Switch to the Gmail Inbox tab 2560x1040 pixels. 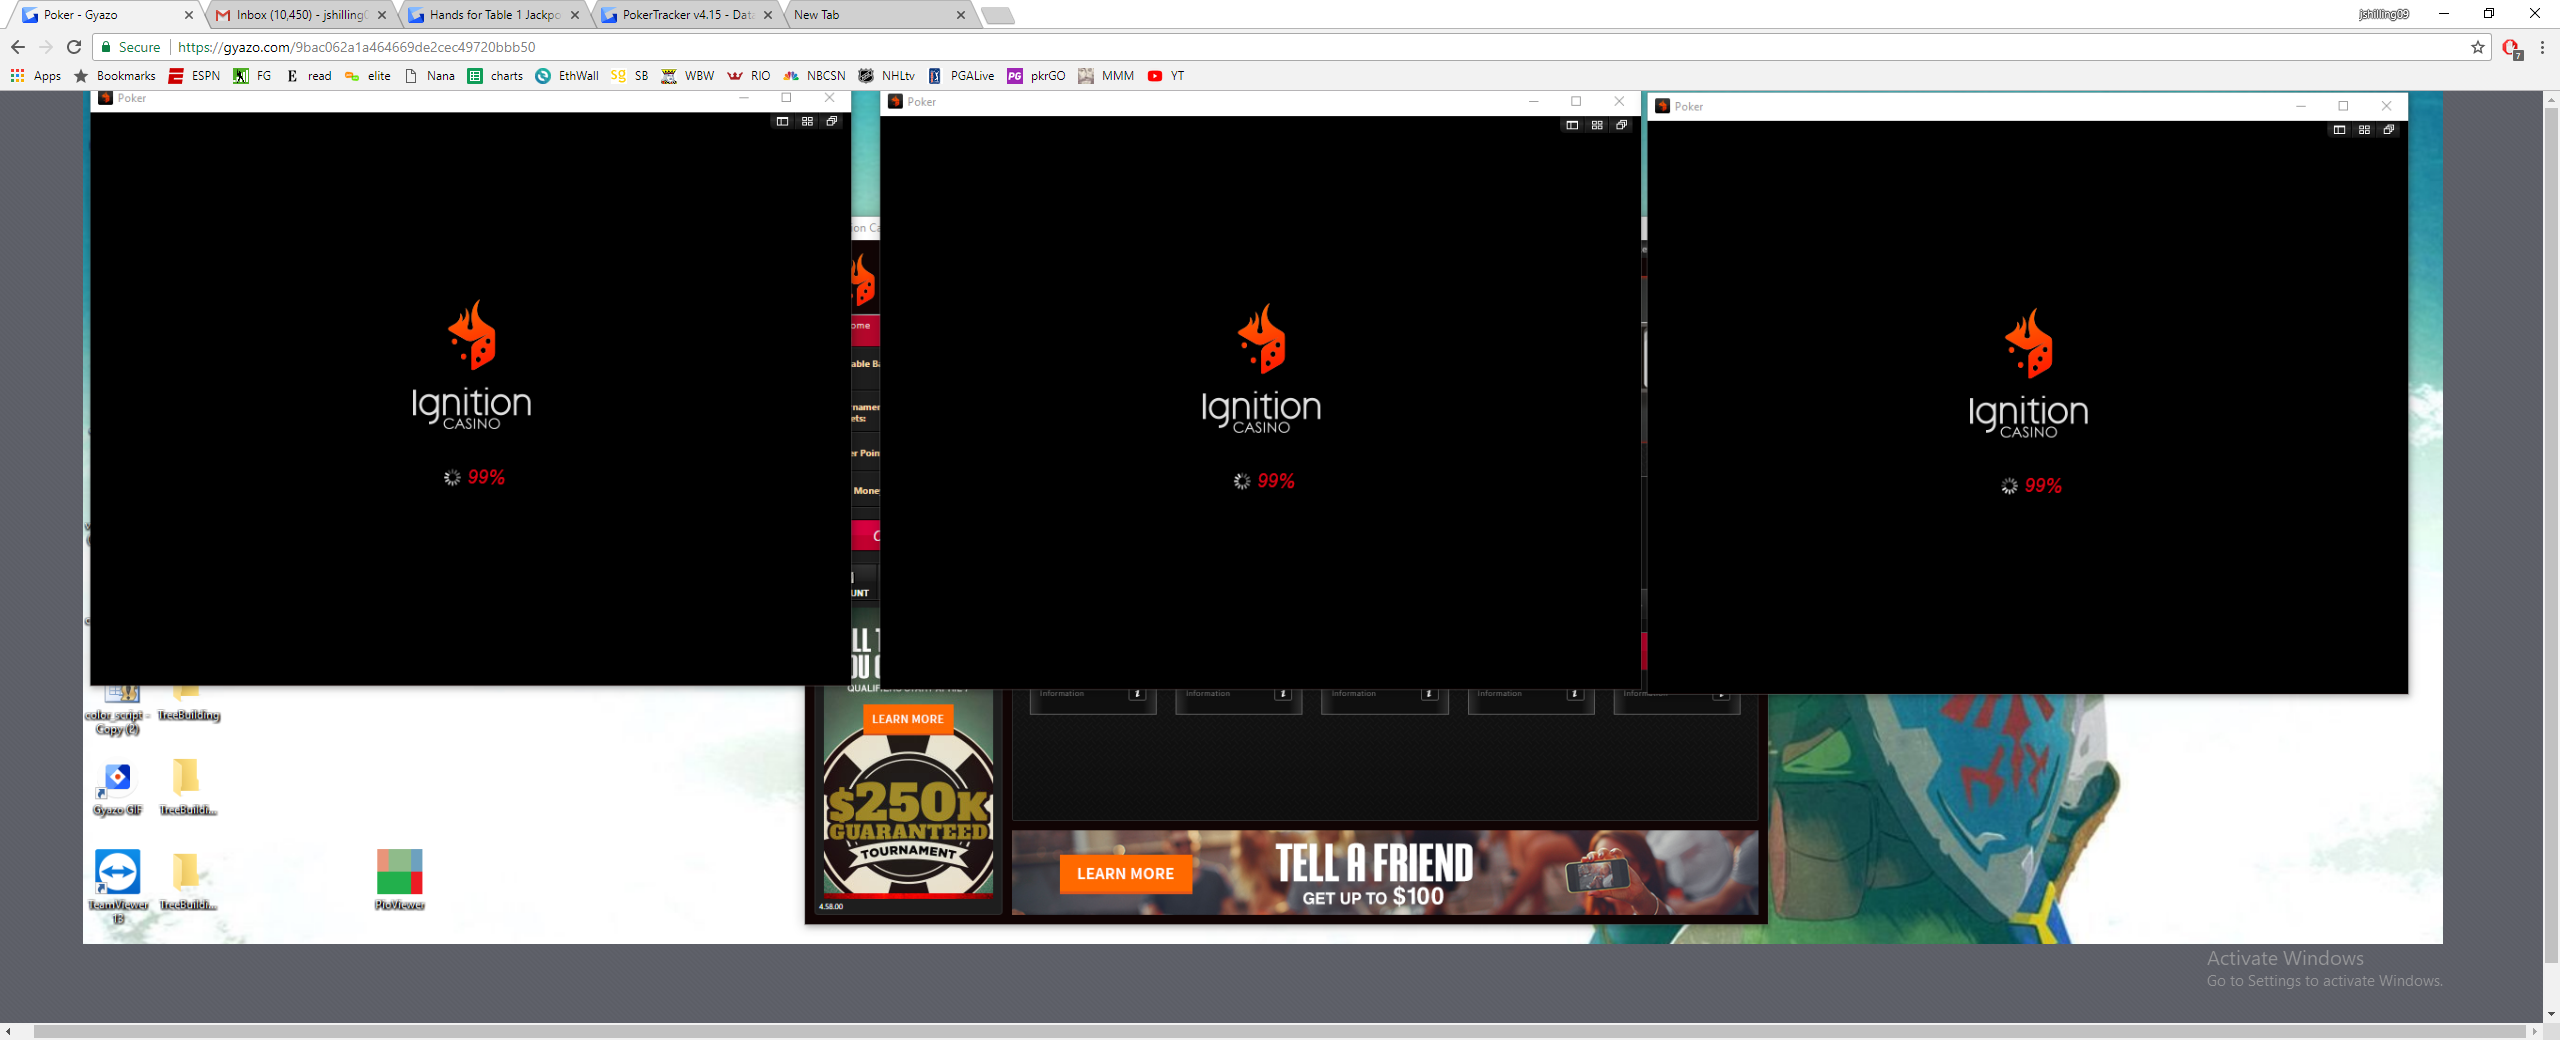(x=300, y=15)
